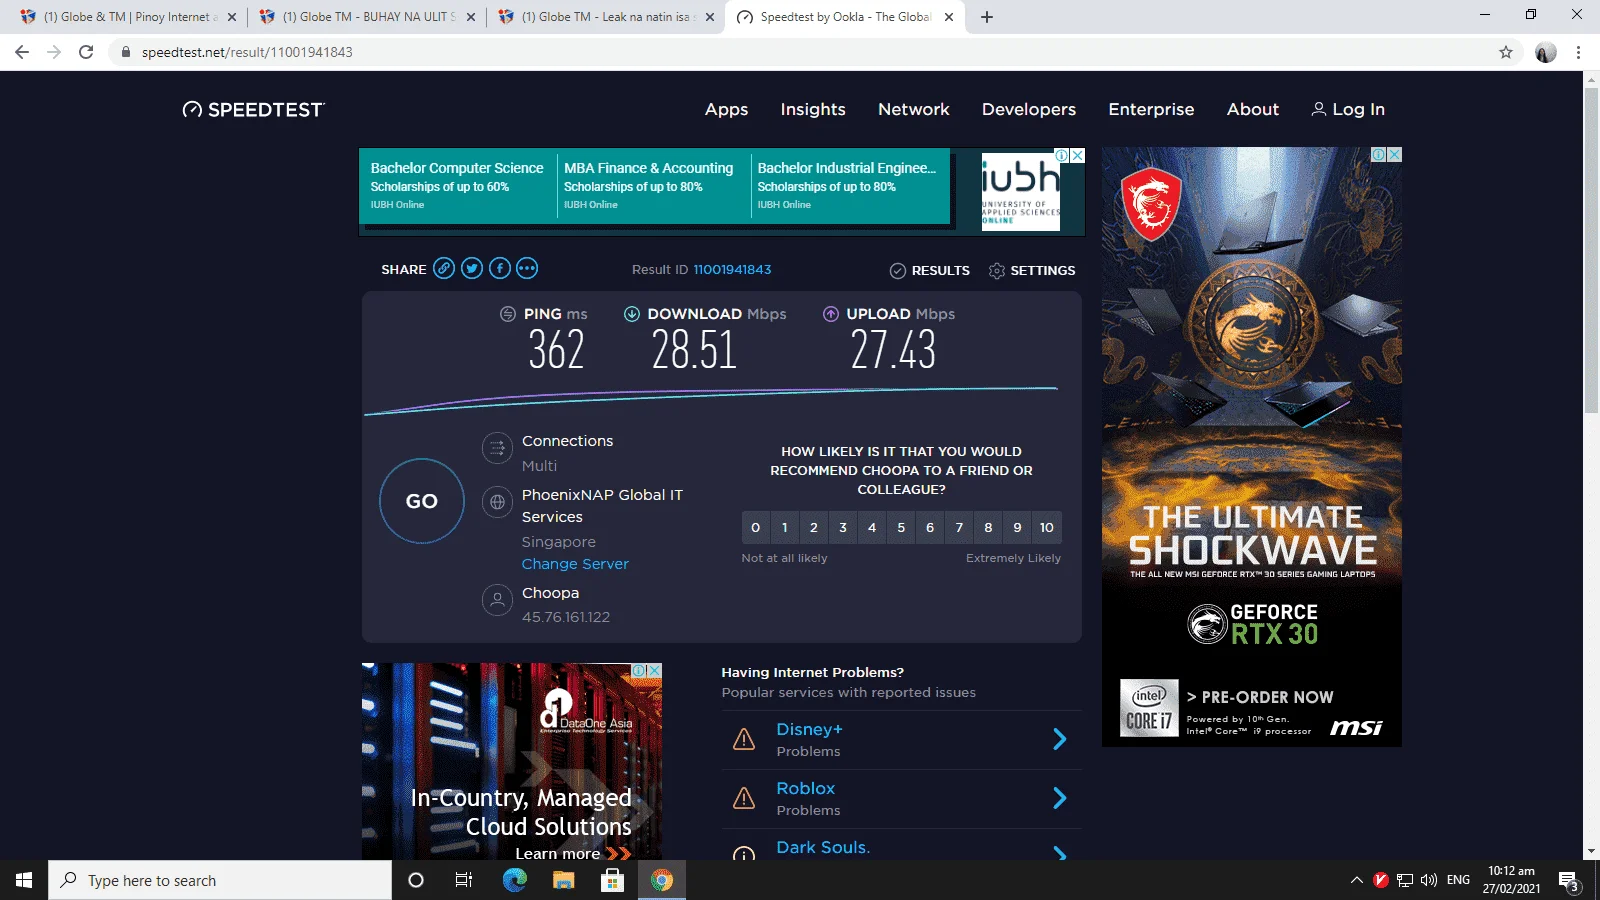Open the Roblox problems link
1600x900 pixels.
pyautogui.click(x=806, y=789)
